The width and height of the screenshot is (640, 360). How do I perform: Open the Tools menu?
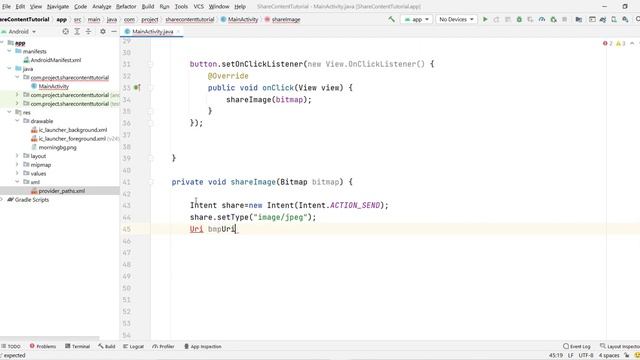click(181, 7)
